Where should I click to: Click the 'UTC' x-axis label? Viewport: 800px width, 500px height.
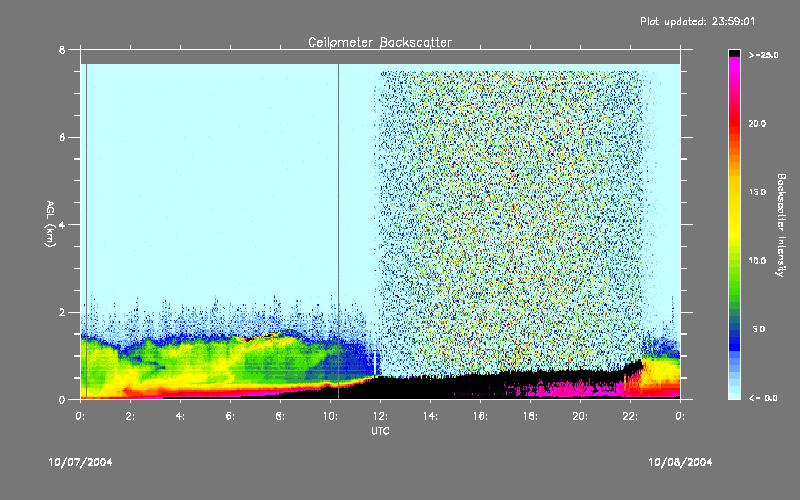pos(380,431)
